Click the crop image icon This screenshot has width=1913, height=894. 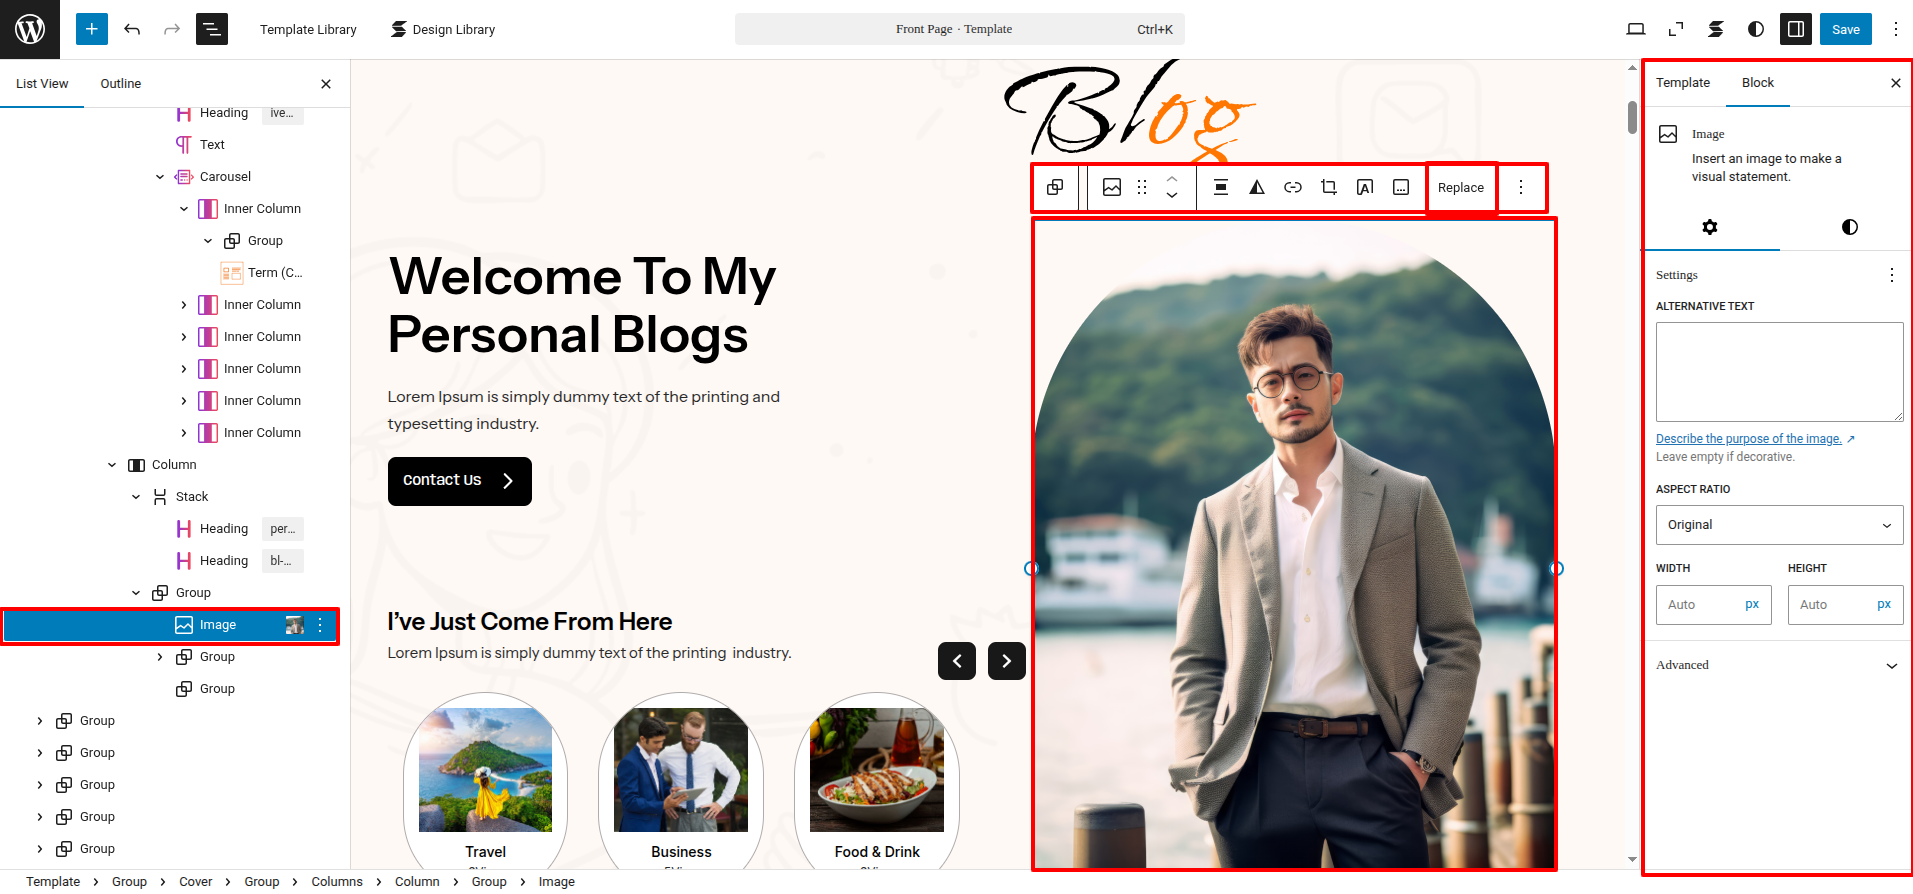(1329, 187)
